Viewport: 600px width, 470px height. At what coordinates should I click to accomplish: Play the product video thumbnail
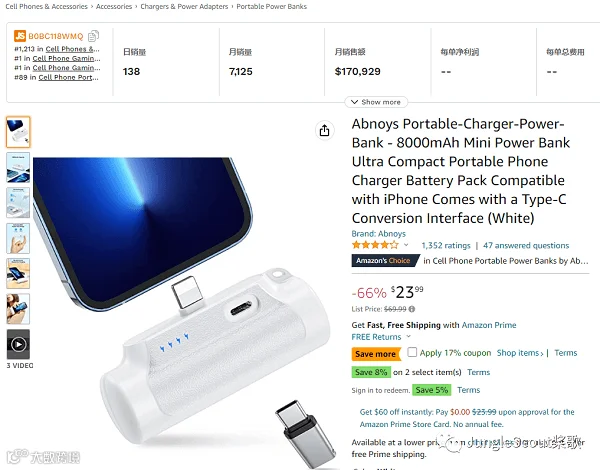click(x=18, y=344)
